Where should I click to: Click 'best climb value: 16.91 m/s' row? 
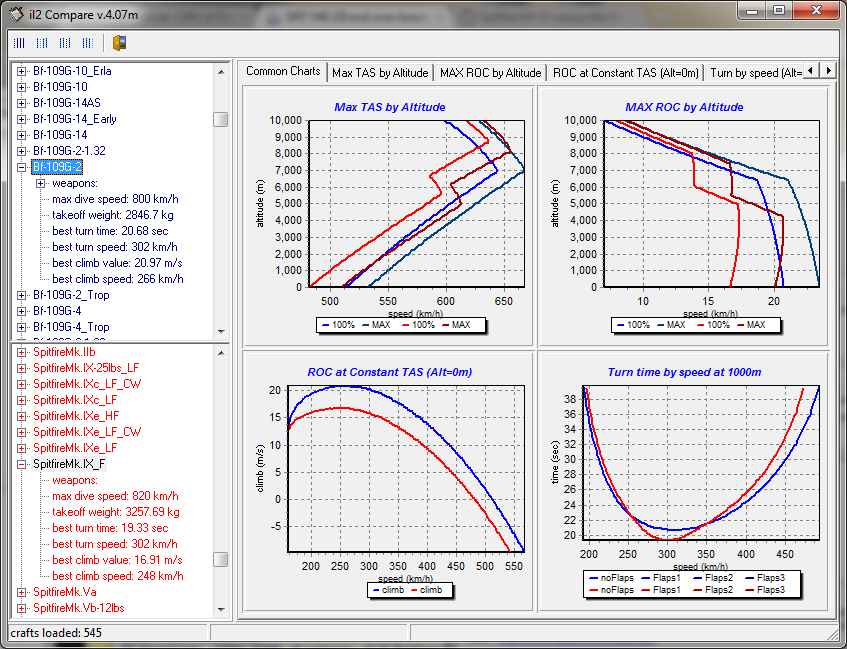(117, 560)
